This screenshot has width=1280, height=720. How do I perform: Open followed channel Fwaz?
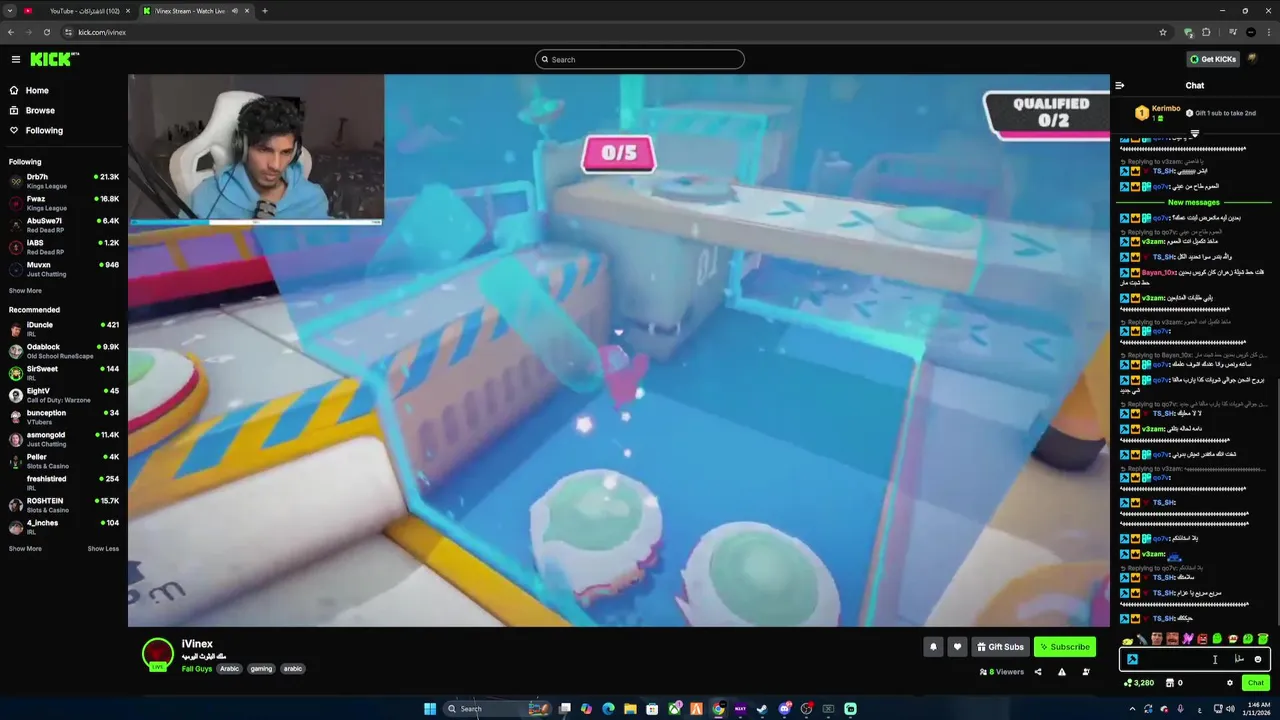(64, 203)
